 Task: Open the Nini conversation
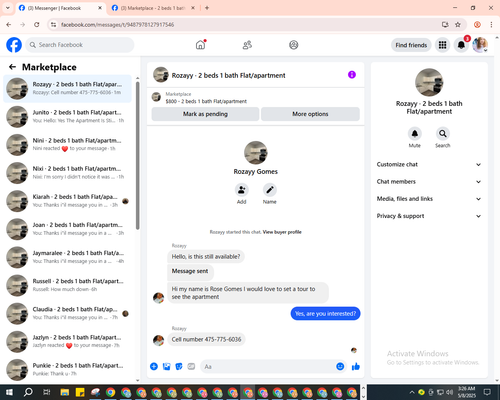[x=67, y=145]
